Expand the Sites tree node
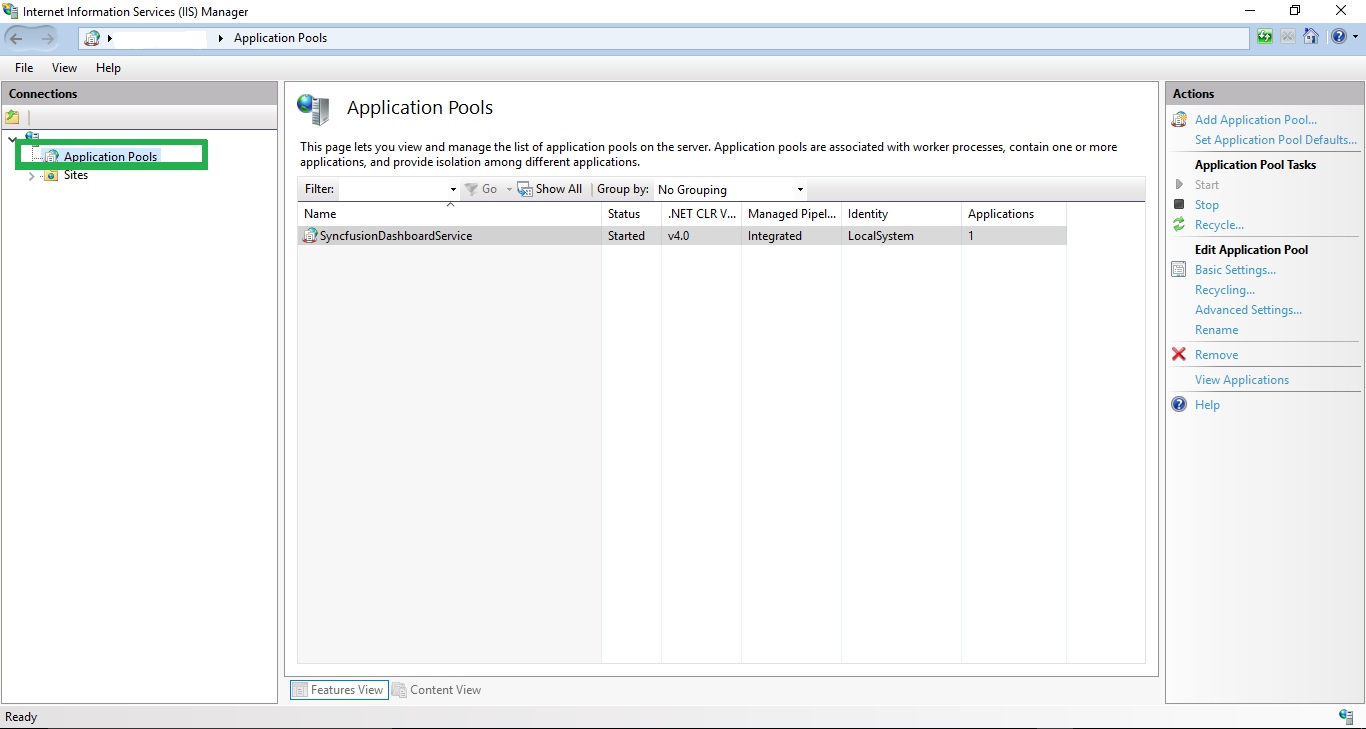 (32, 176)
